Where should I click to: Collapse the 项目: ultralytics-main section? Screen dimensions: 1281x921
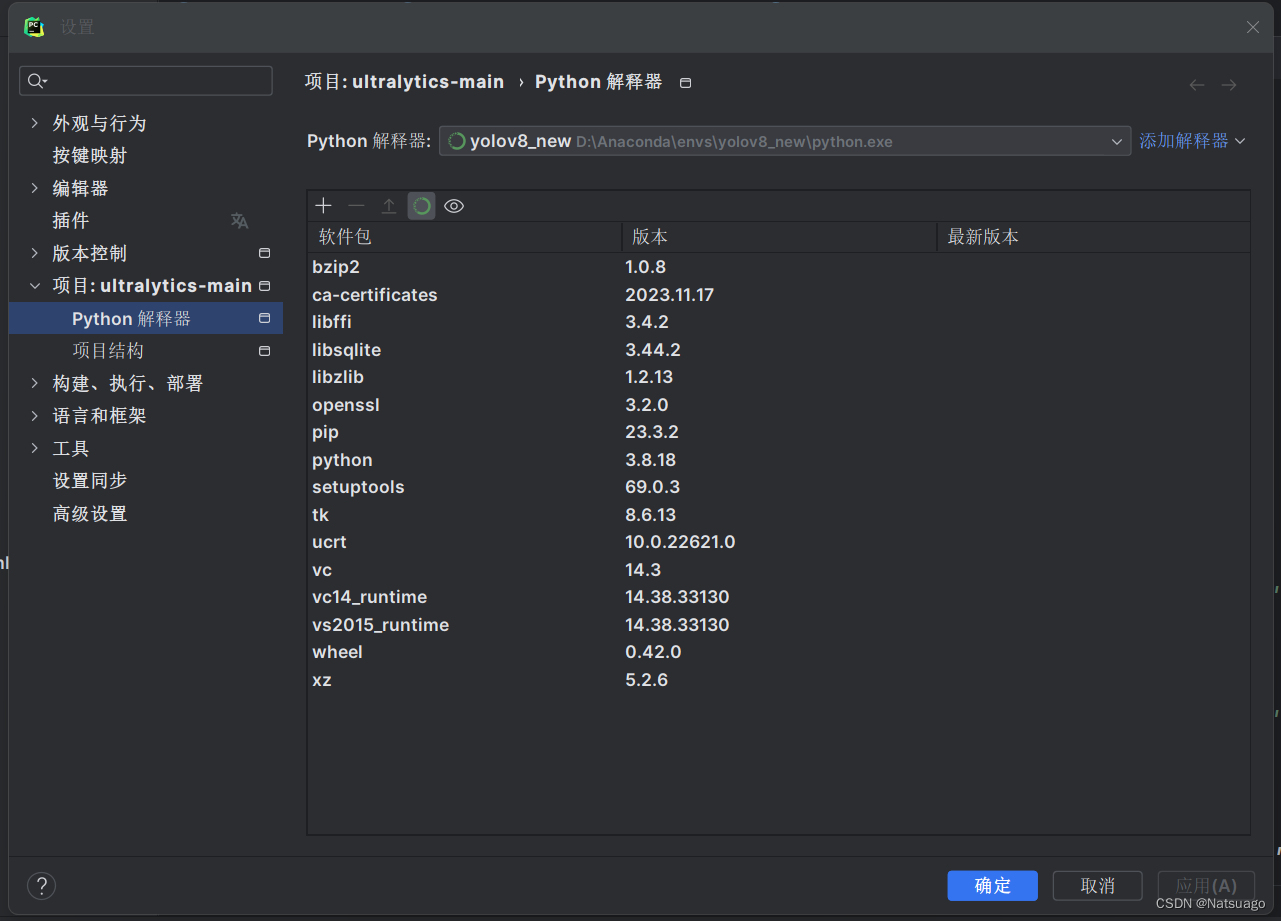click(34, 286)
